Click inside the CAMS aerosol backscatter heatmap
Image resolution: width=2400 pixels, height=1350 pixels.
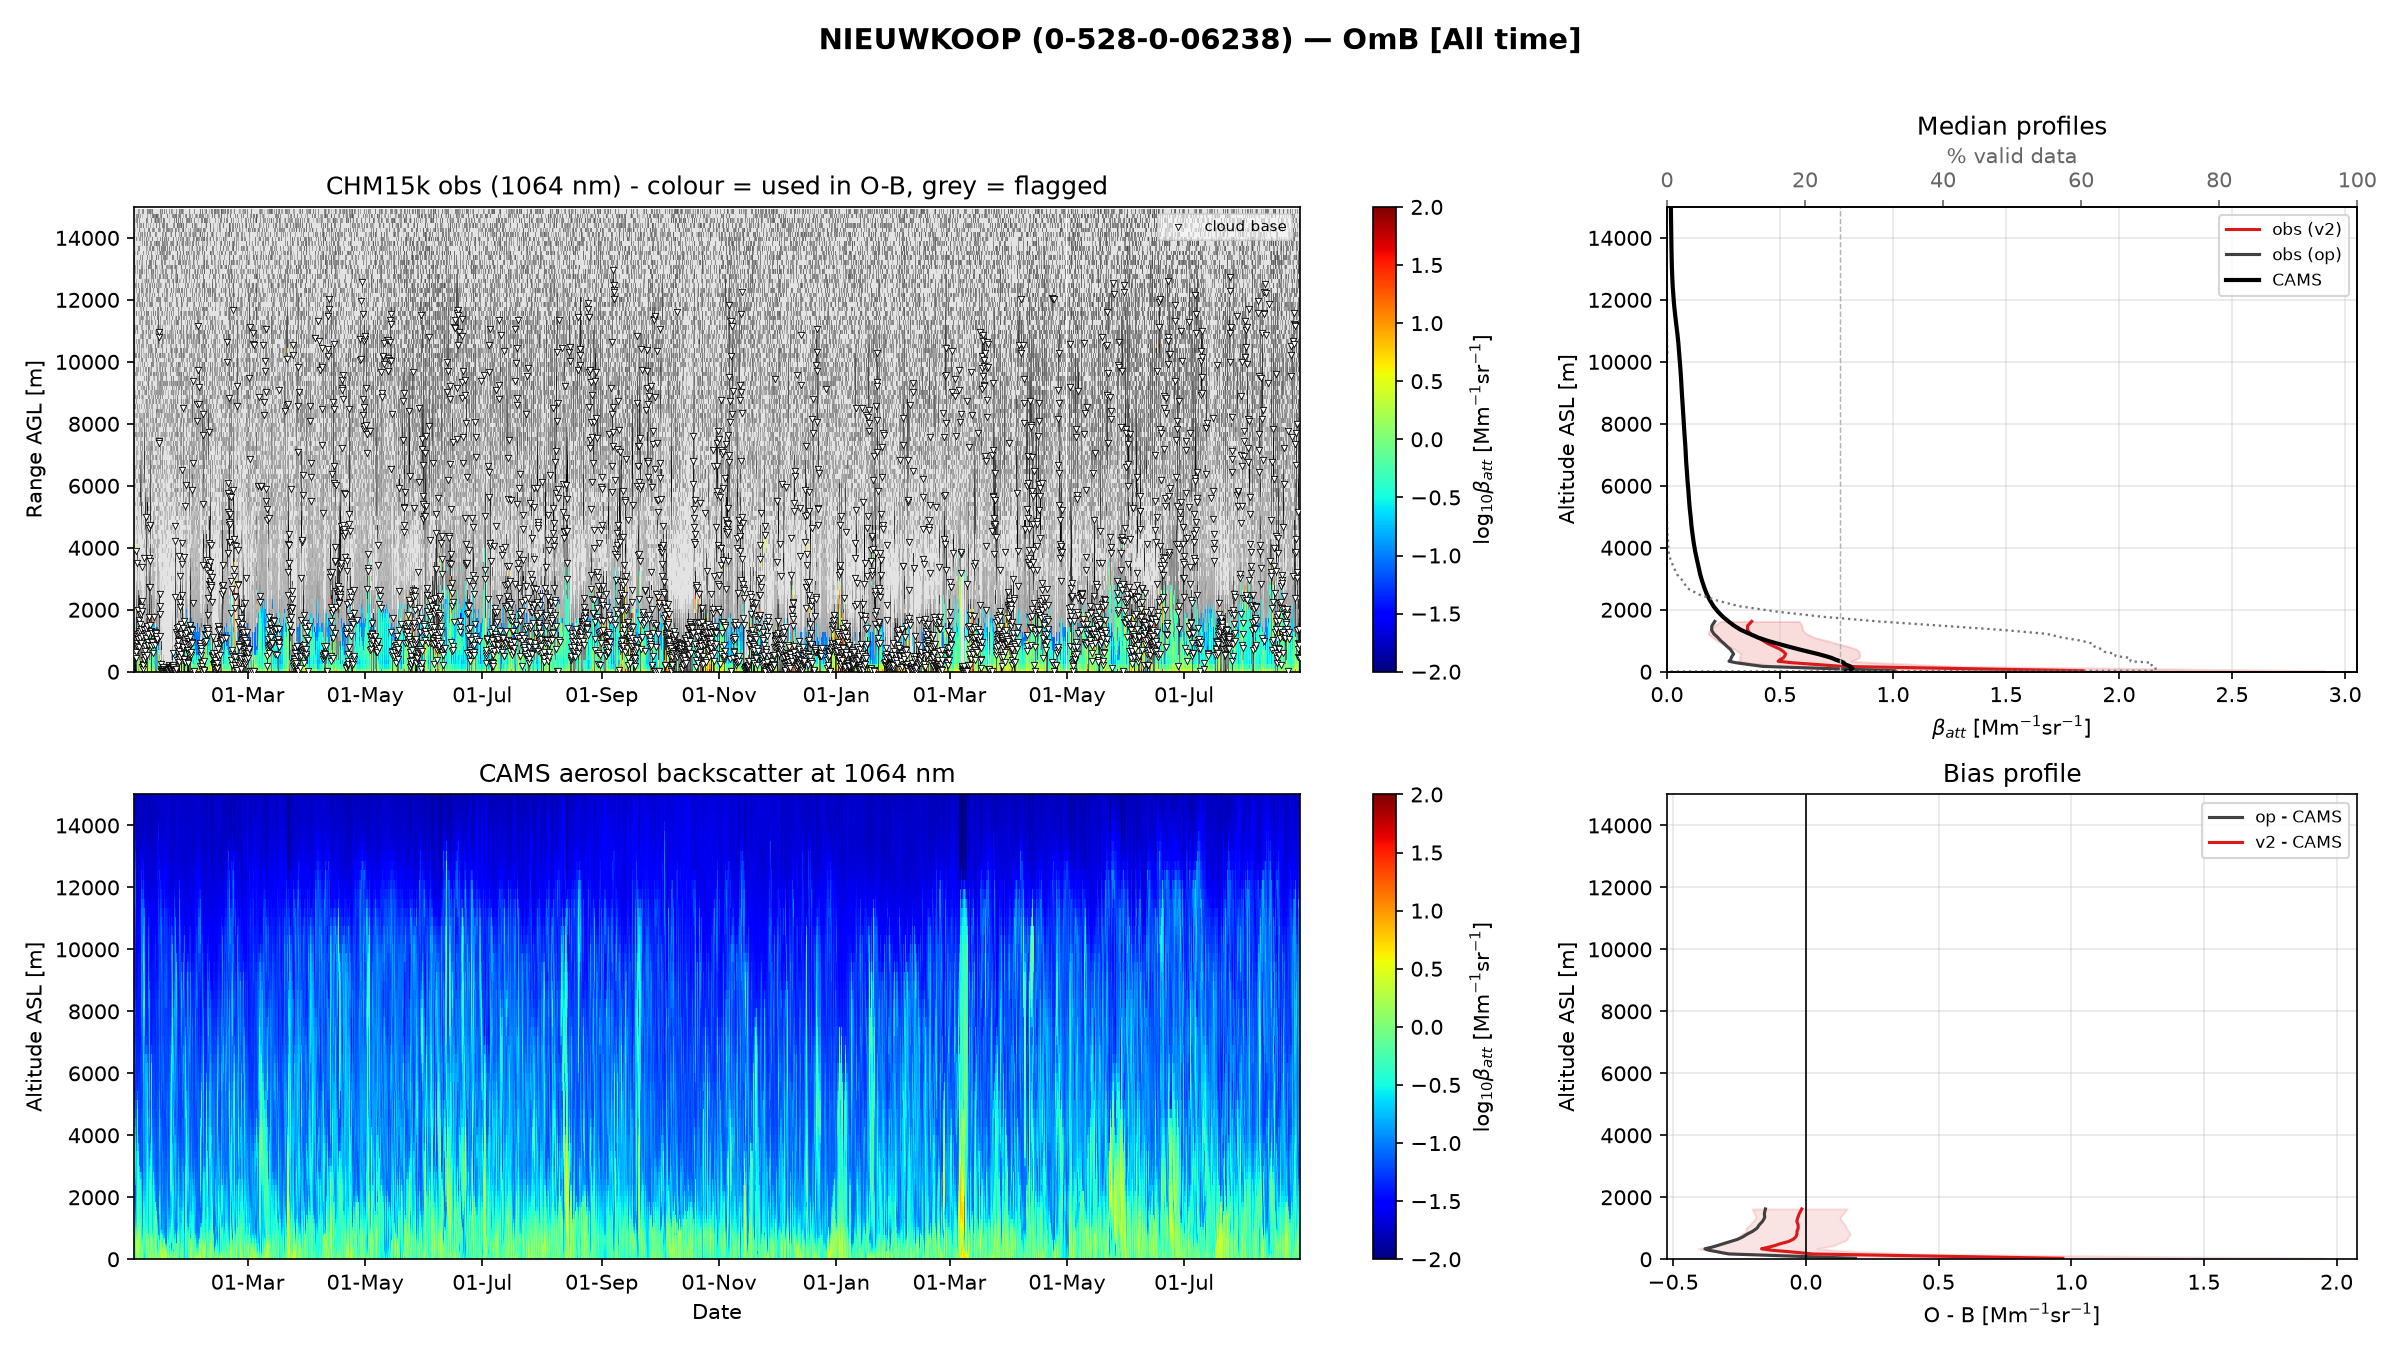(716, 1026)
